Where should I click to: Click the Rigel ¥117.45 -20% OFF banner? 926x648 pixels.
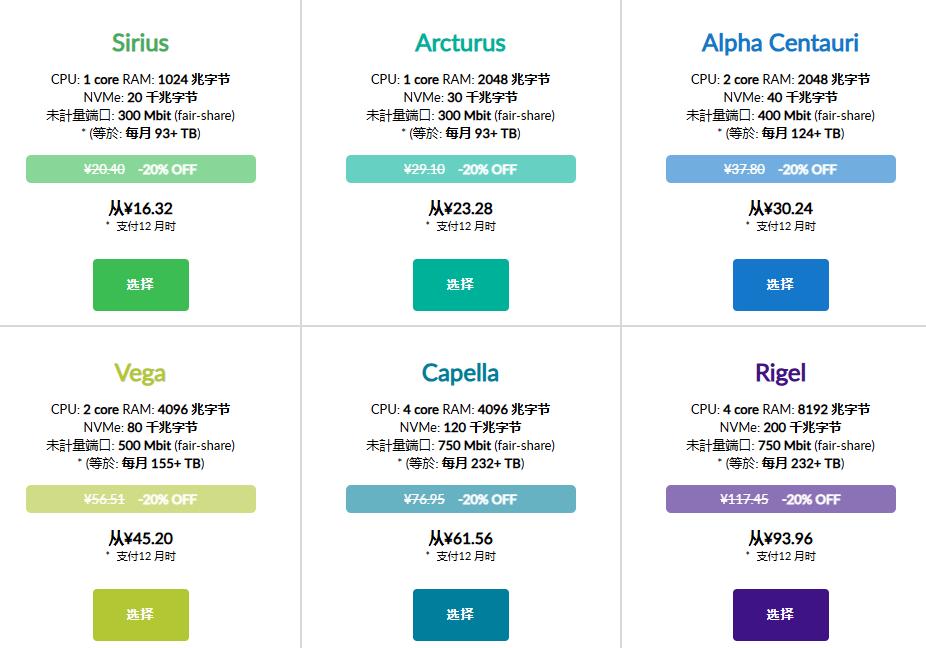pos(781,499)
